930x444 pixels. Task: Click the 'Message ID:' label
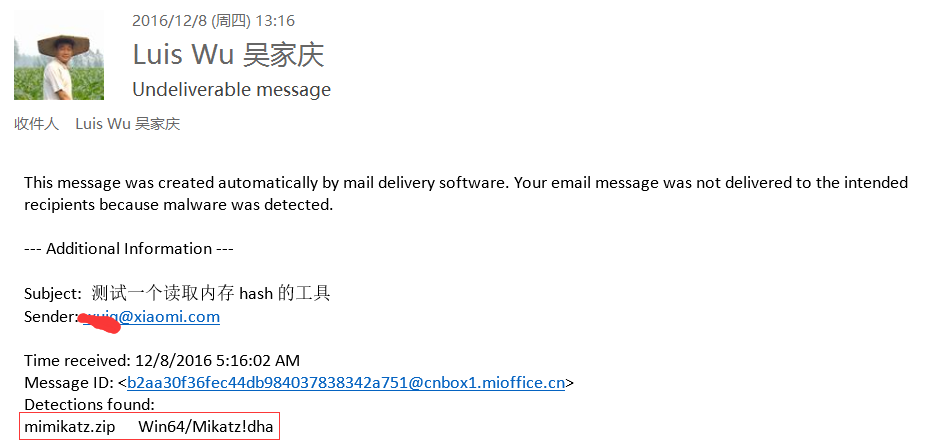(69, 383)
